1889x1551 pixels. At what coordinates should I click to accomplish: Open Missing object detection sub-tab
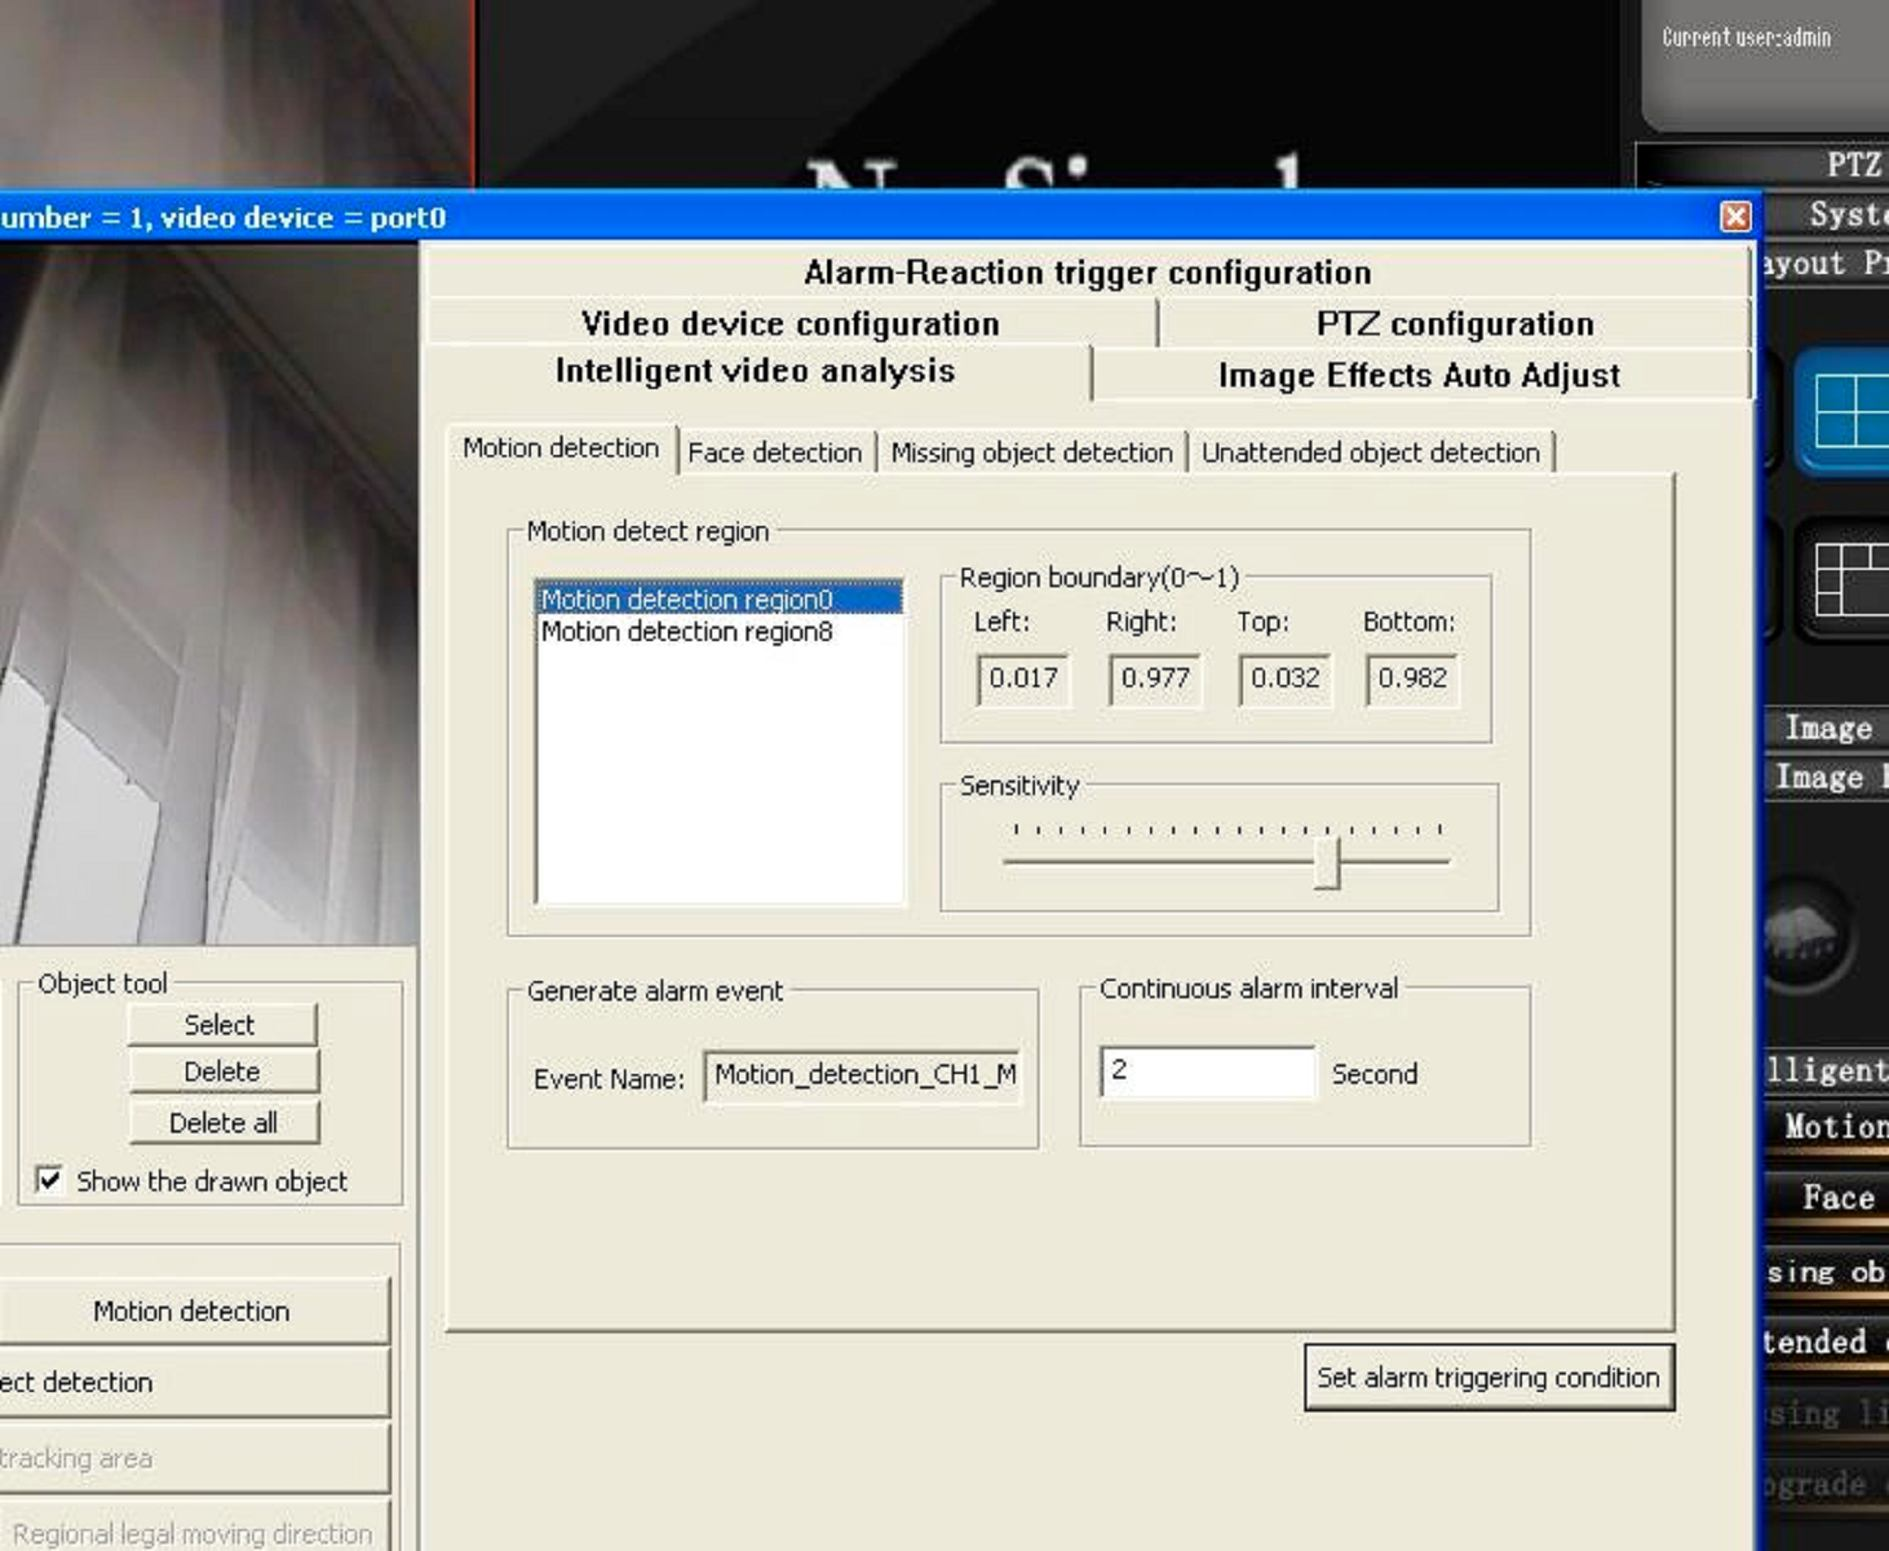1031,452
